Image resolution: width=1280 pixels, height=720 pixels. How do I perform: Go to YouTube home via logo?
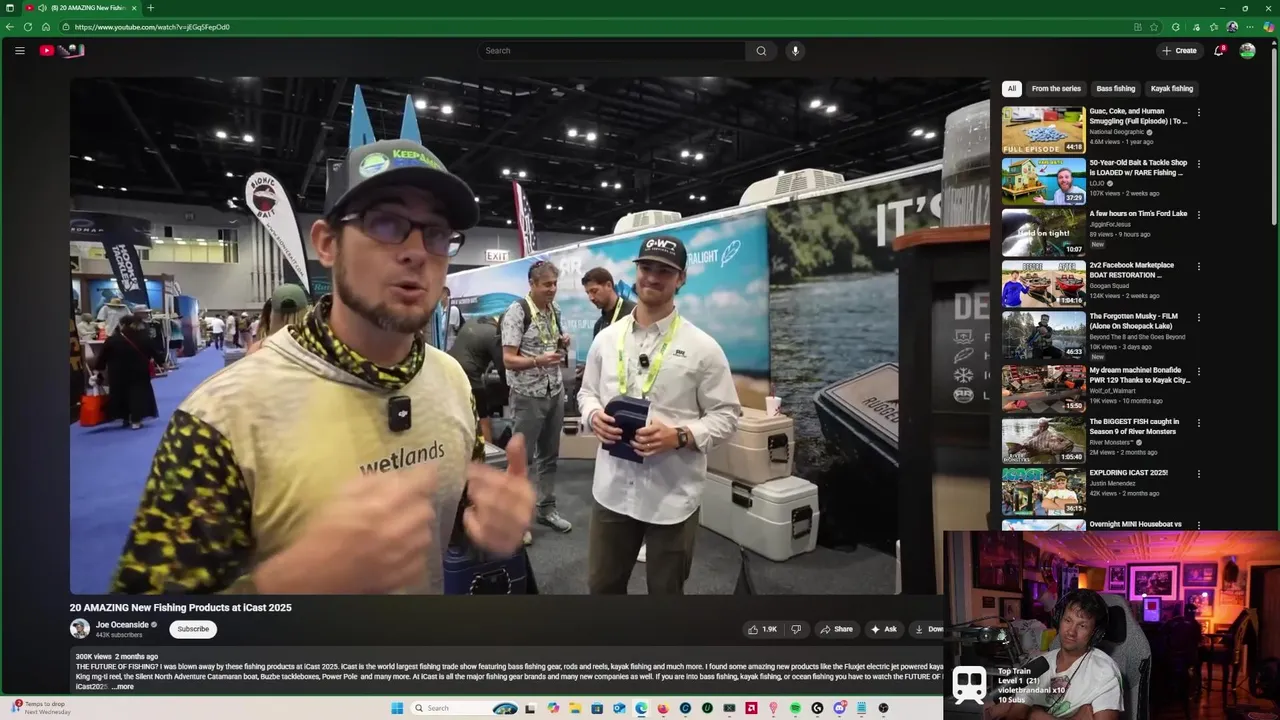pos(62,50)
